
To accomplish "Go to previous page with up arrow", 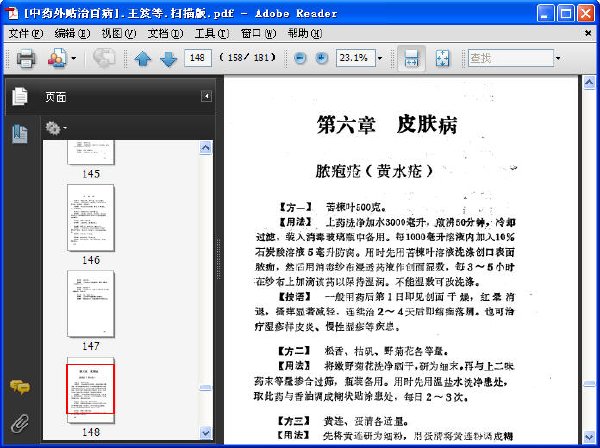I will click(143, 59).
